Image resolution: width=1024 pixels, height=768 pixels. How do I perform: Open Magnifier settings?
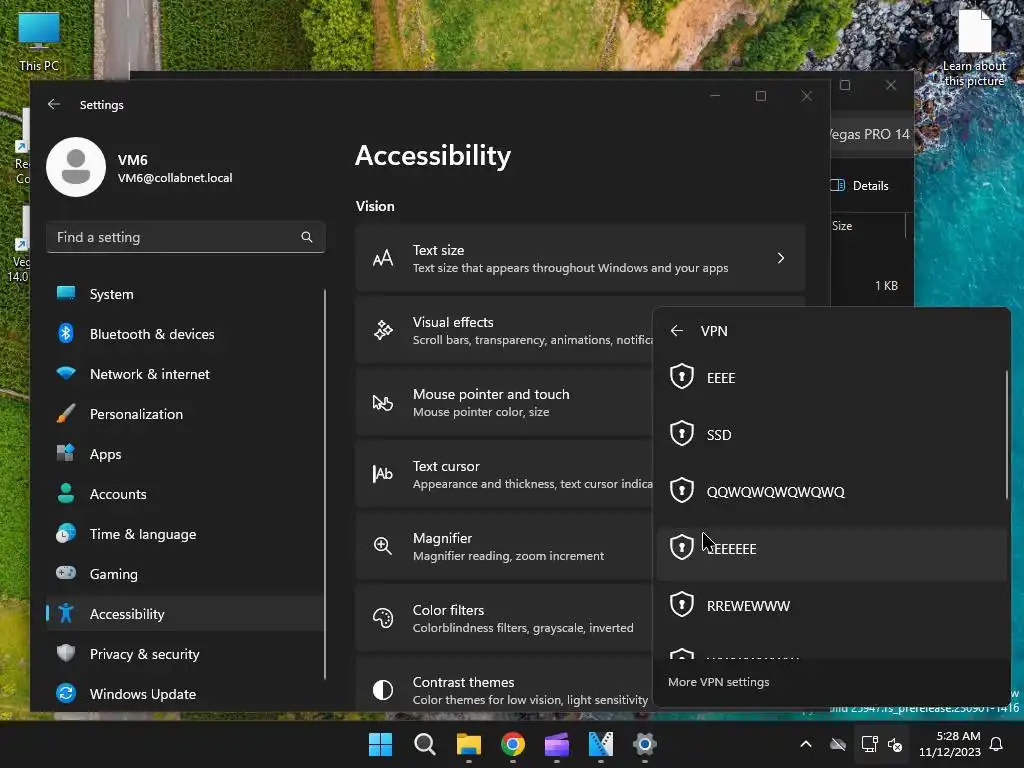pyautogui.click(x=504, y=546)
